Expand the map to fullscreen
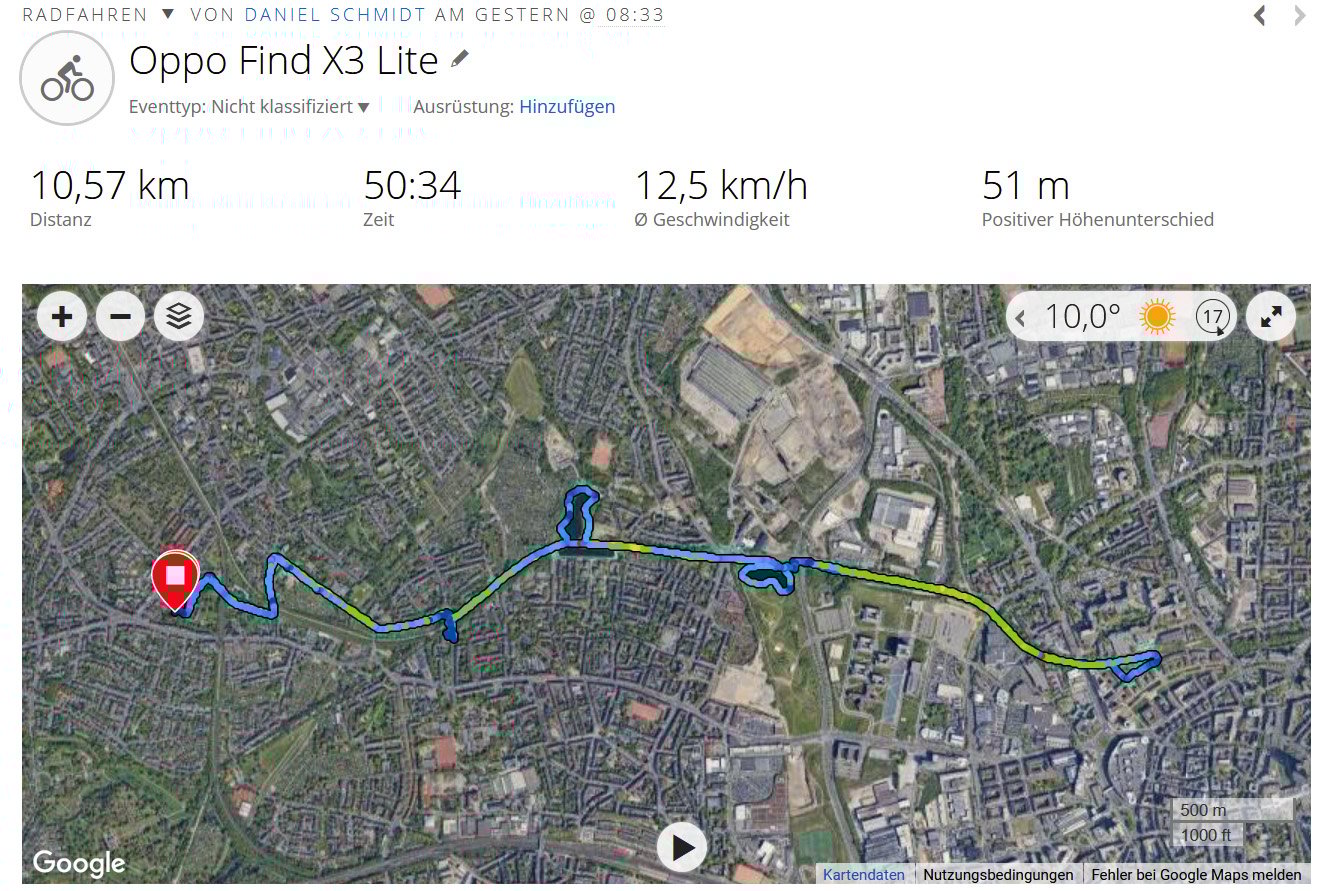The image size is (1337, 891). tap(1271, 317)
